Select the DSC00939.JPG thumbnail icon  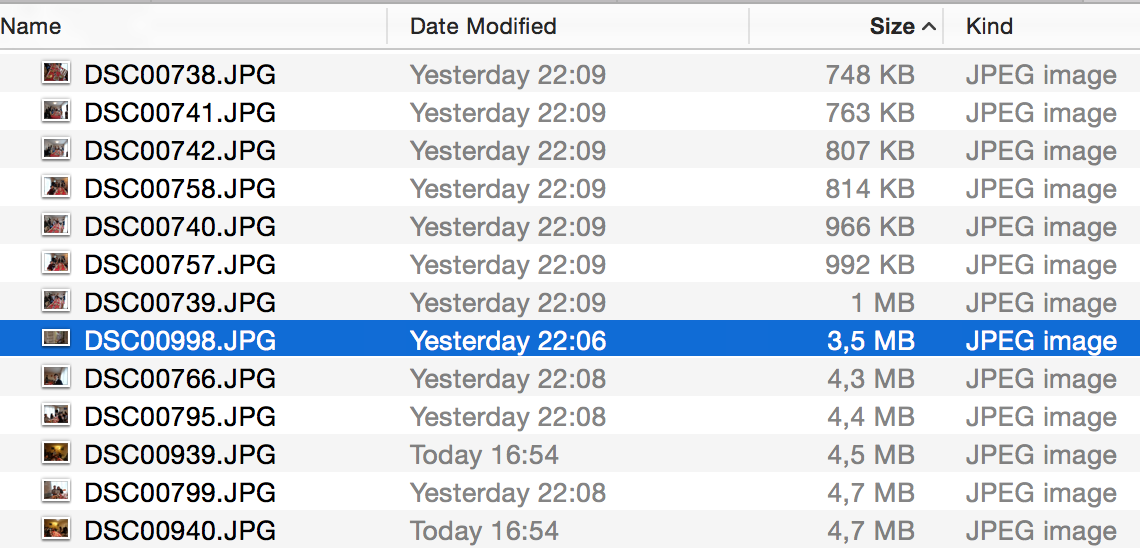click(56, 452)
